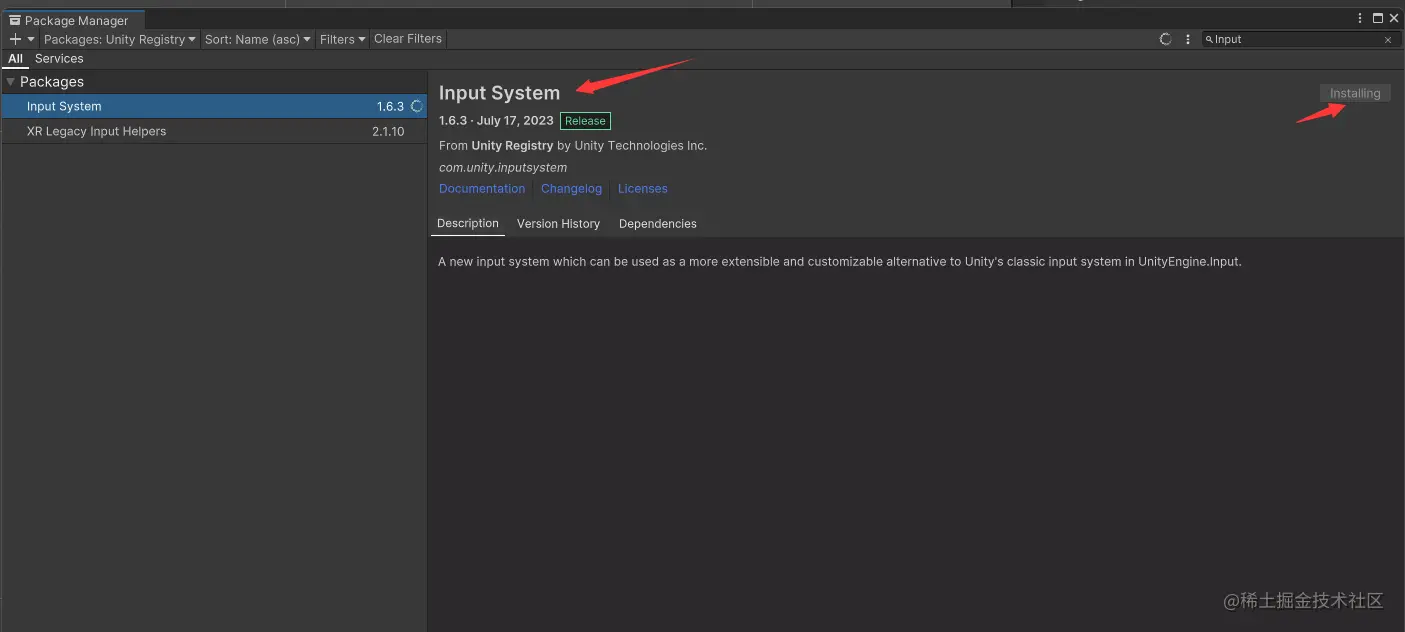Click the Installing button
Viewport: 1405px width, 632px height.
pyautogui.click(x=1355, y=93)
